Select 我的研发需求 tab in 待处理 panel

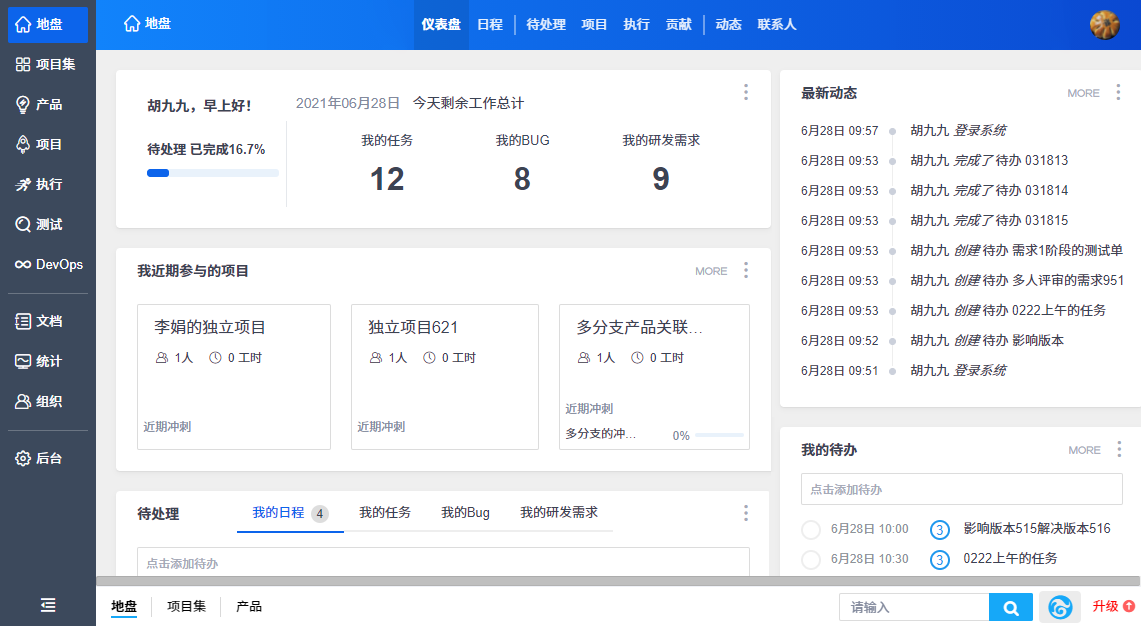tap(559, 512)
